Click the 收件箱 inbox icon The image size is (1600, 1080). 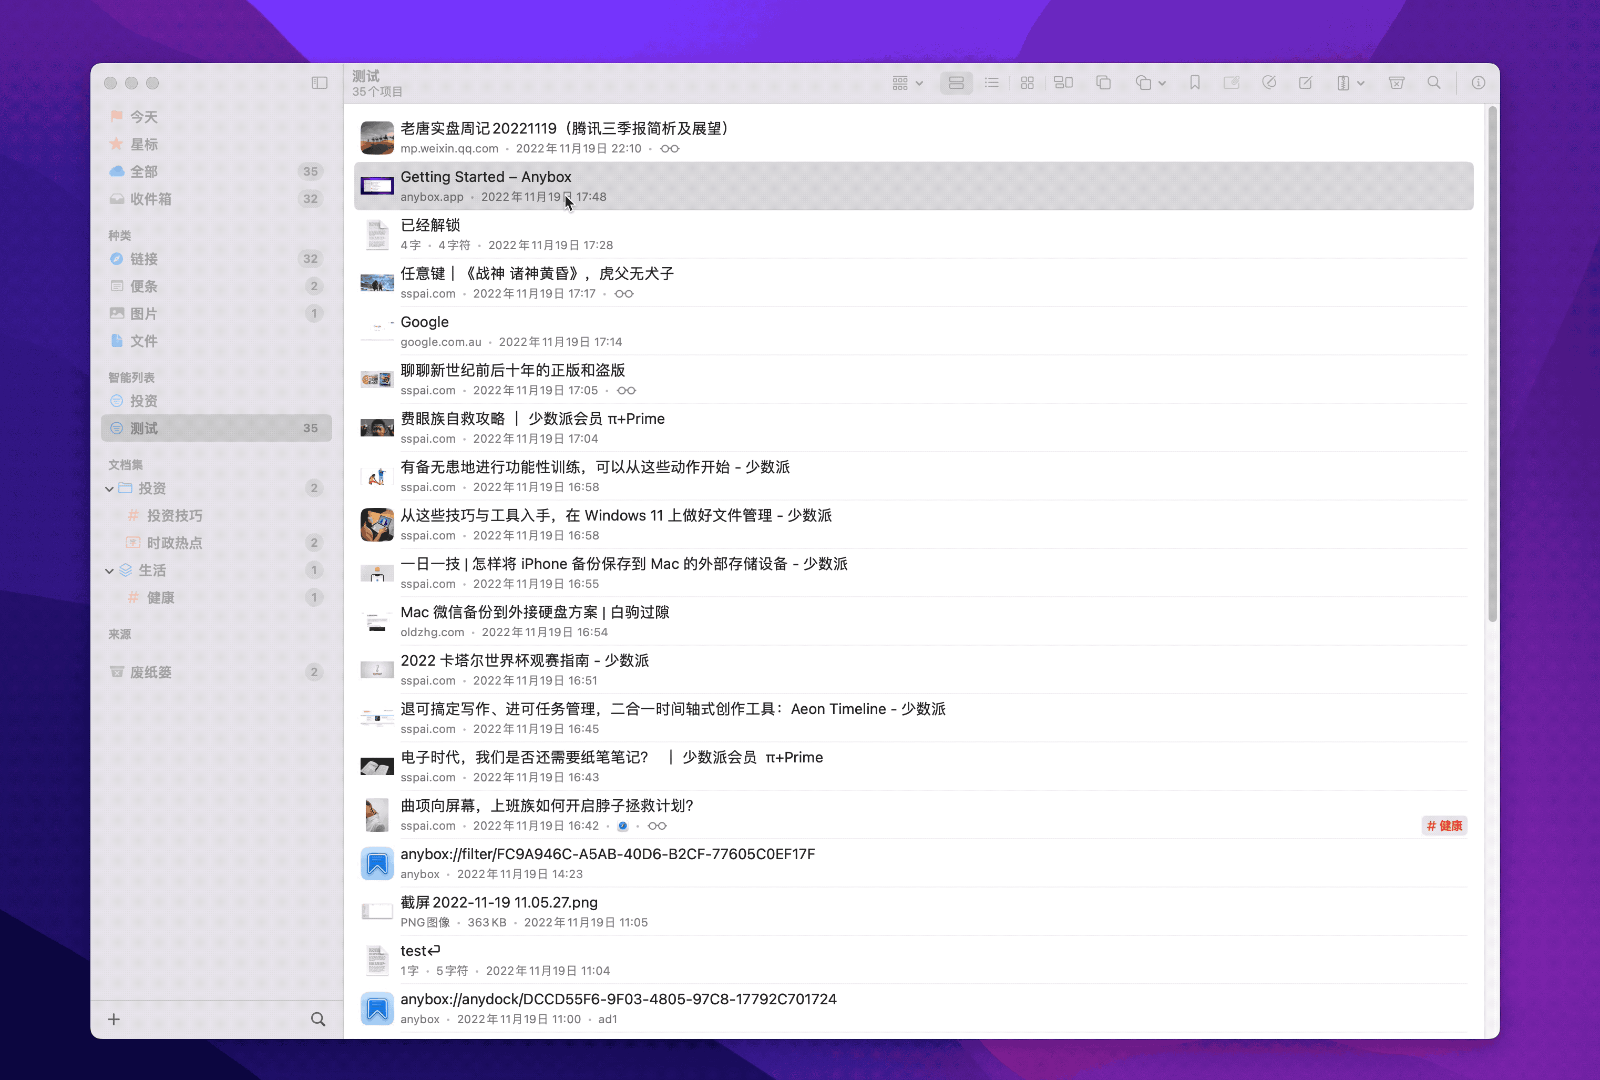[115, 199]
